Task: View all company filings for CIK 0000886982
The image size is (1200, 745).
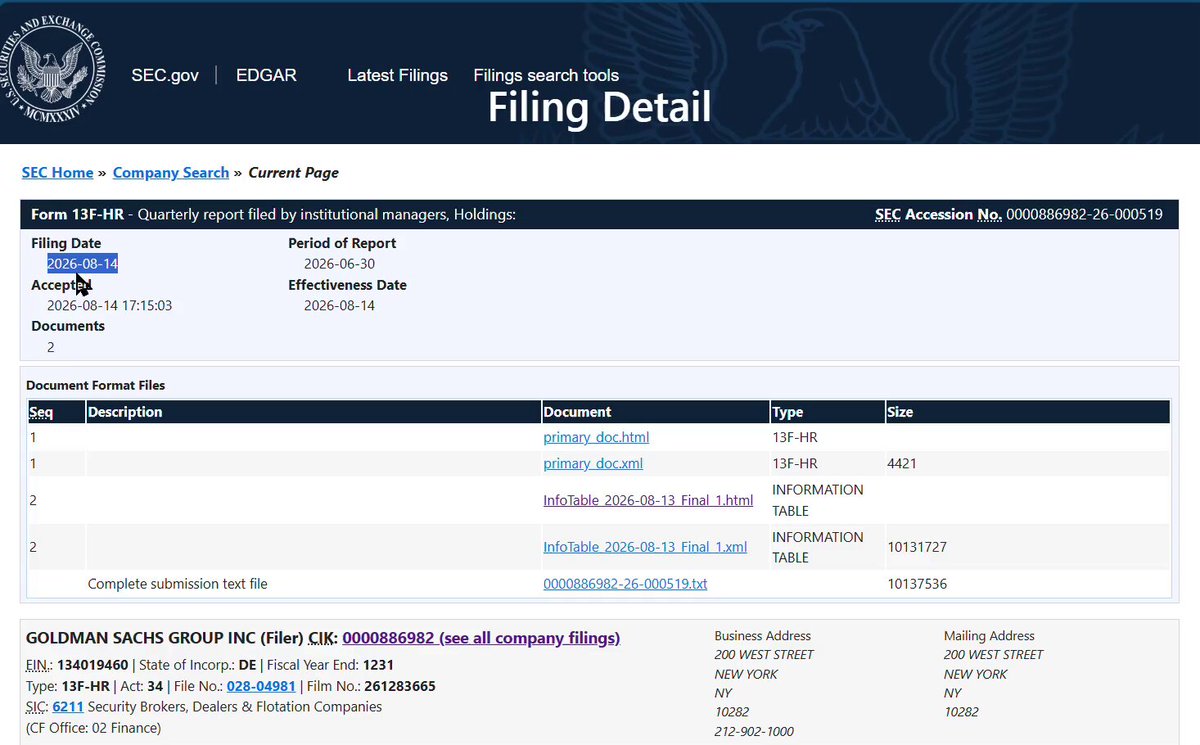Action: coord(481,638)
